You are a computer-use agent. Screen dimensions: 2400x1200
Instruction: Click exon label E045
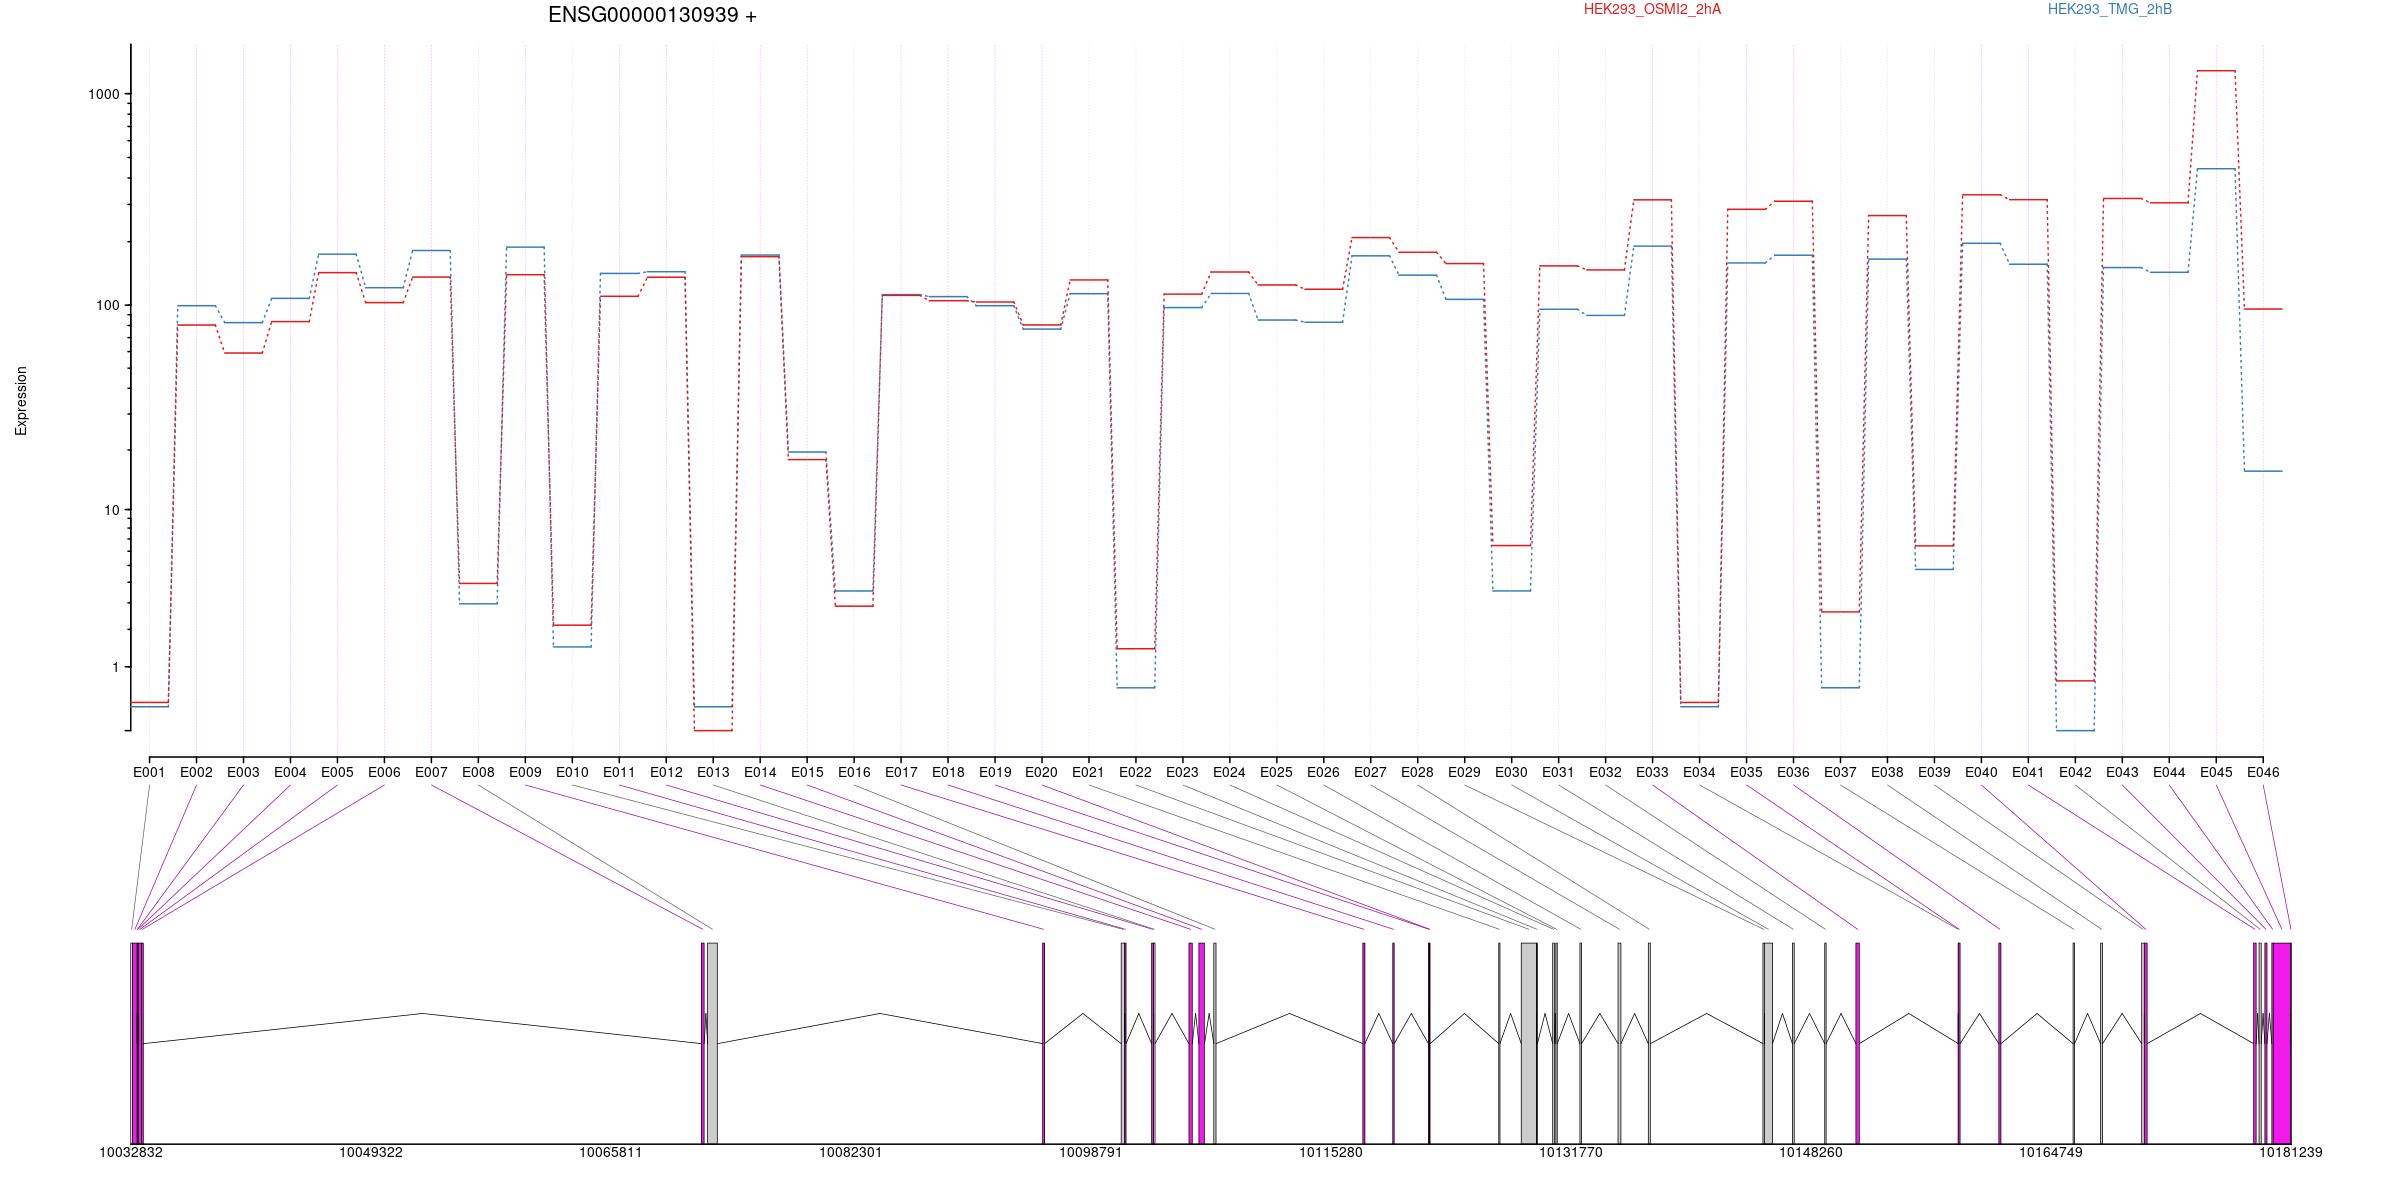coord(2216,772)
